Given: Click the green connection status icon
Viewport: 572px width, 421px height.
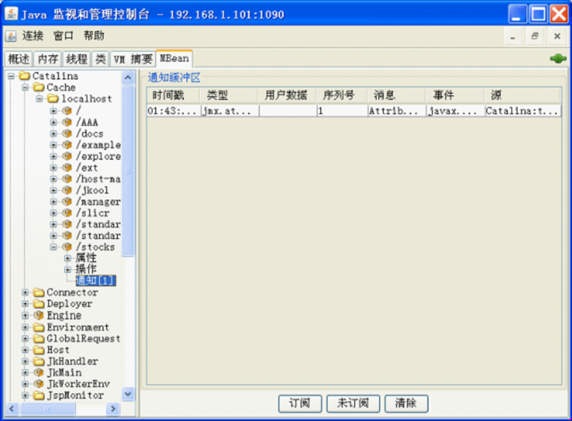Looking at the screenshot, I should point(558,58).
